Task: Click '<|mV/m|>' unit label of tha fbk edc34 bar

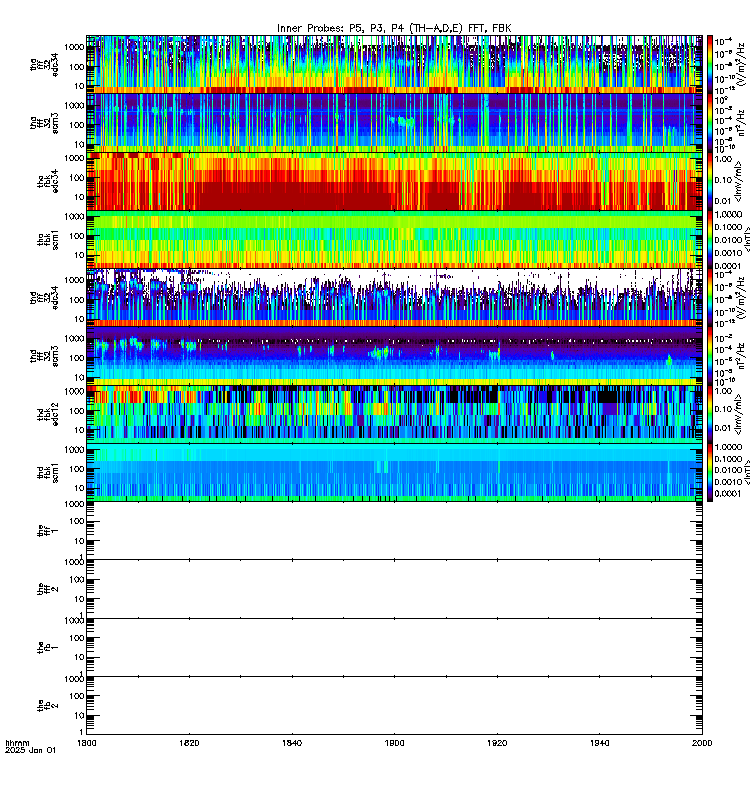Action: [x=739, y=181]
